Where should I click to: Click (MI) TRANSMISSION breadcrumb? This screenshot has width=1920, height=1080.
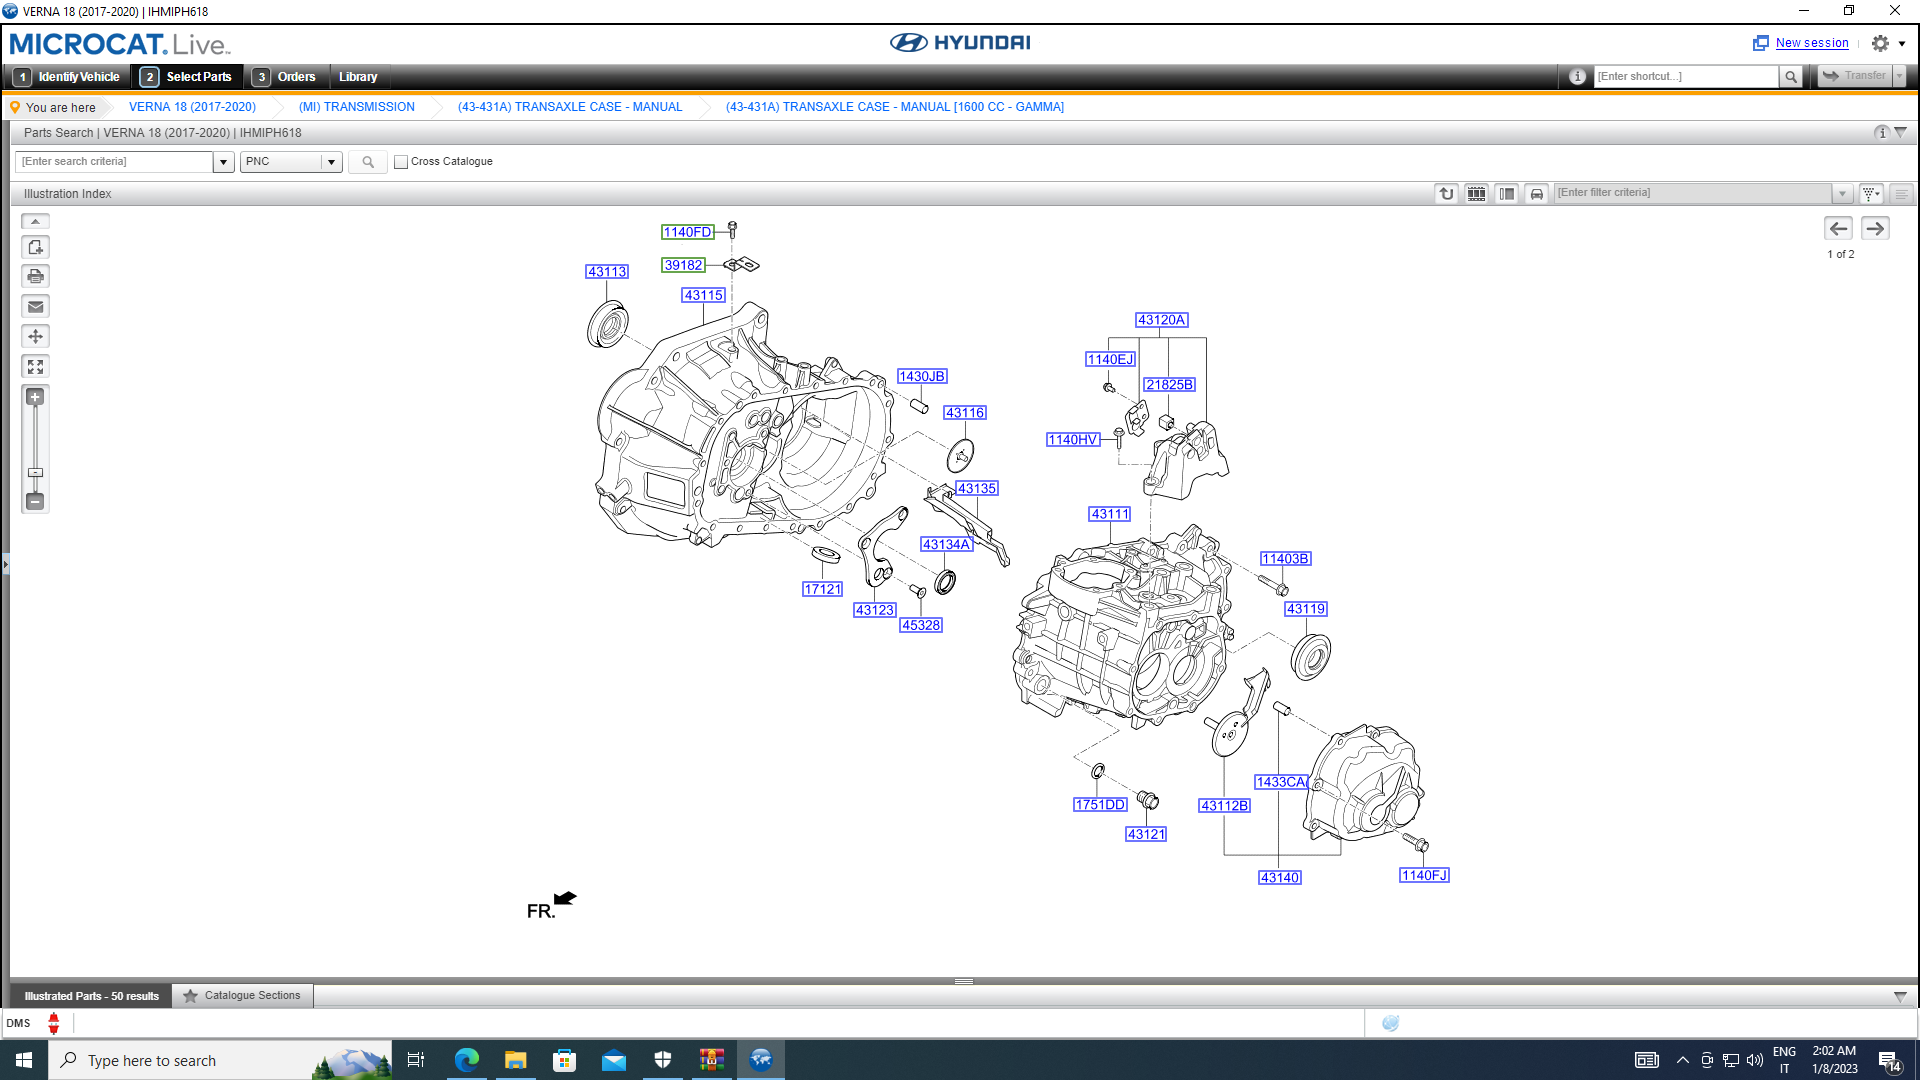(x=356, y=107)
